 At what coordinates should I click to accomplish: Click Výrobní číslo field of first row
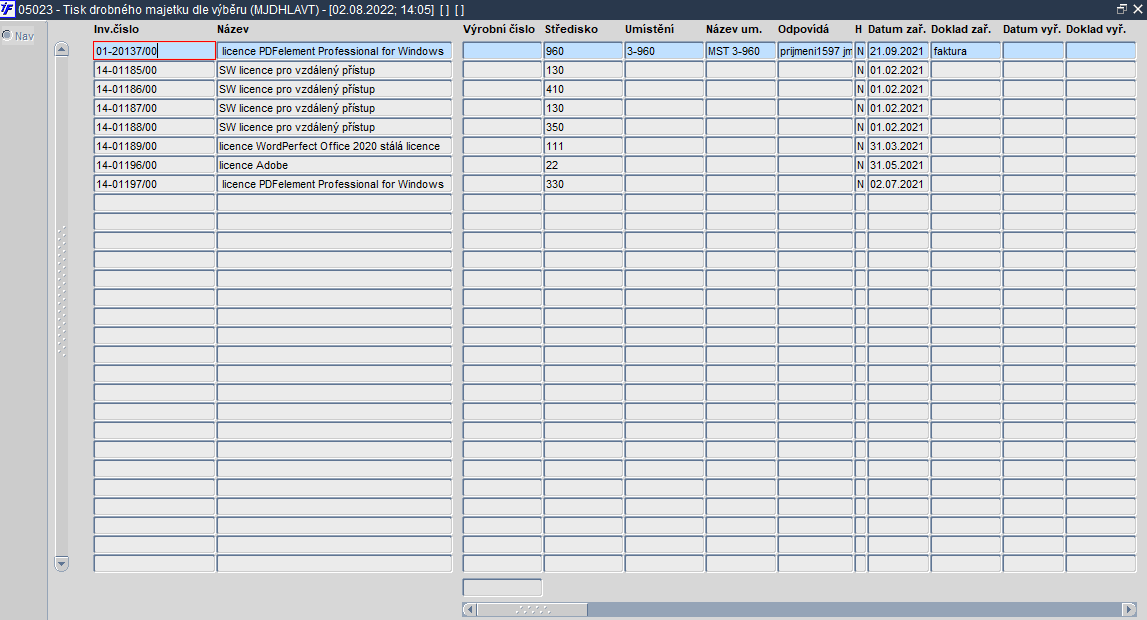pyautogui.click(x=503, y=50)
